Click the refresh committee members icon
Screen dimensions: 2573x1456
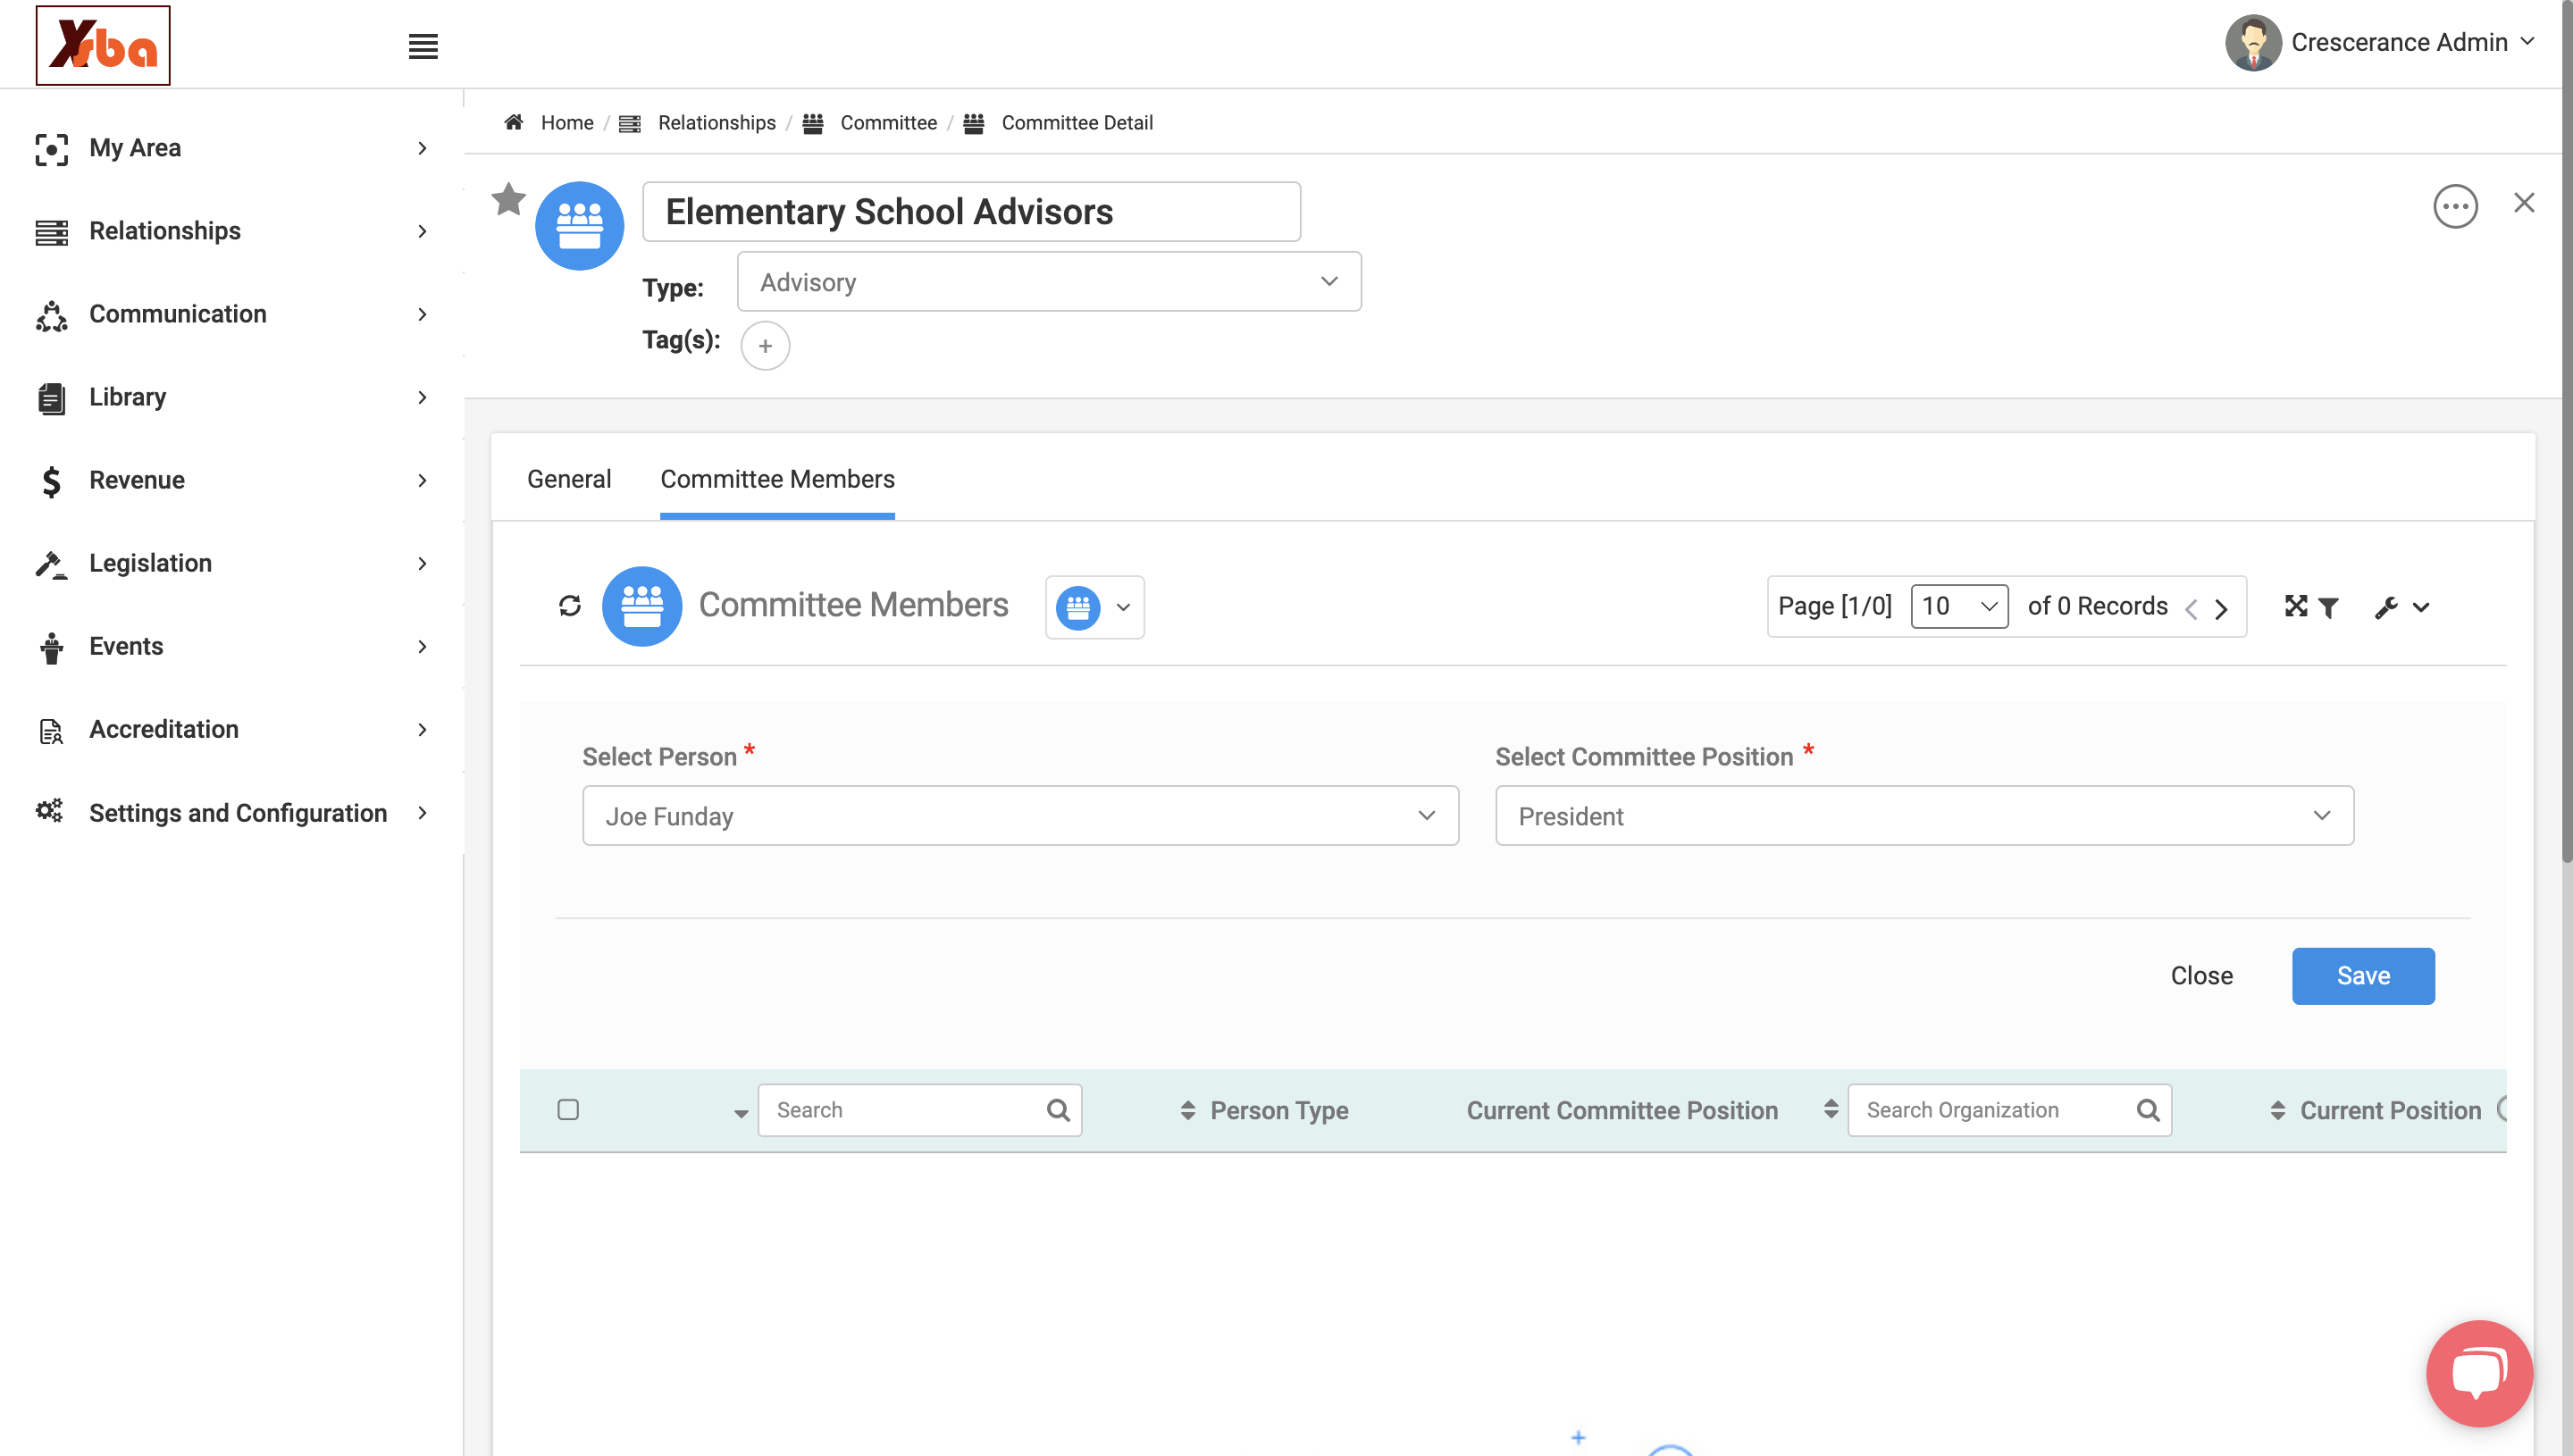click(569, 606)
